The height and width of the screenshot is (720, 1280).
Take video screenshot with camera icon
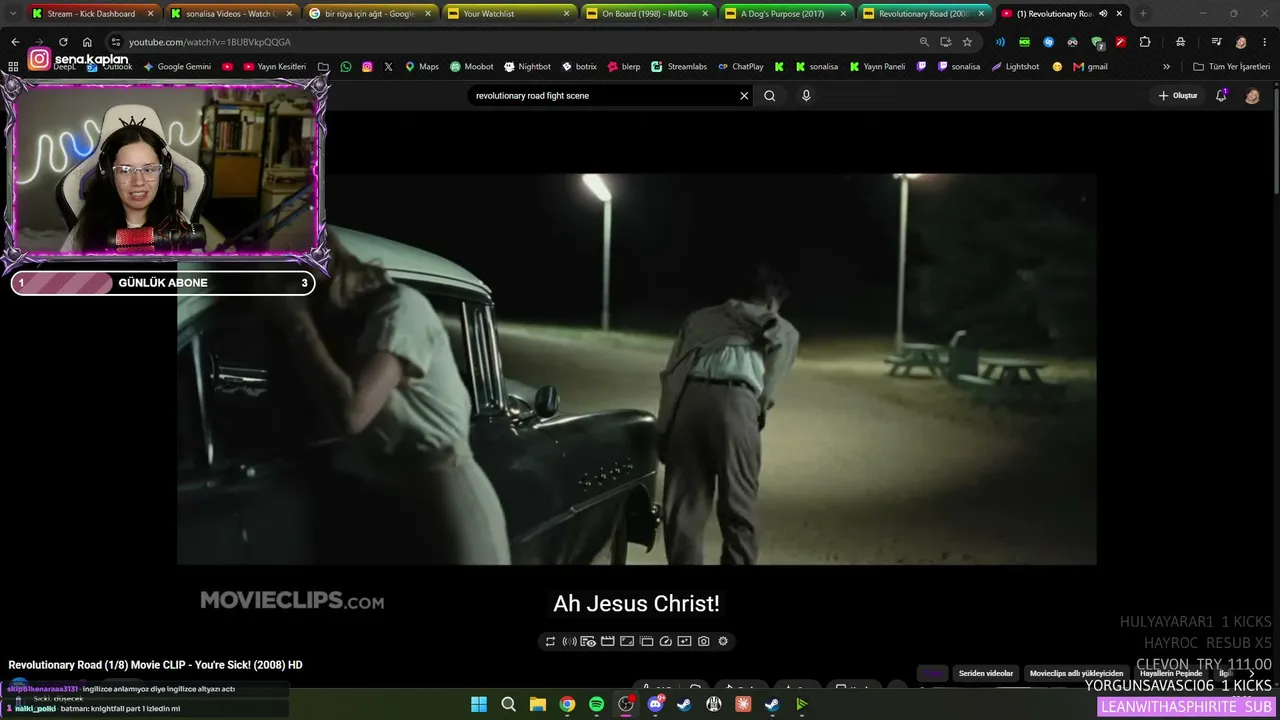704,641
